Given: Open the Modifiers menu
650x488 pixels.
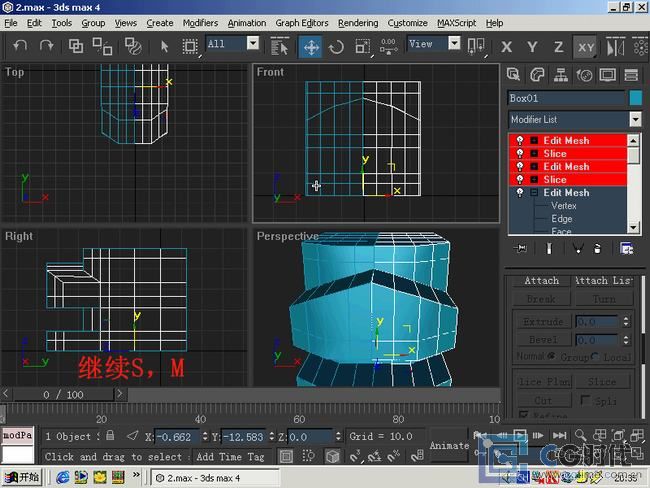Looking at the screenshot, I should [200, 23].
